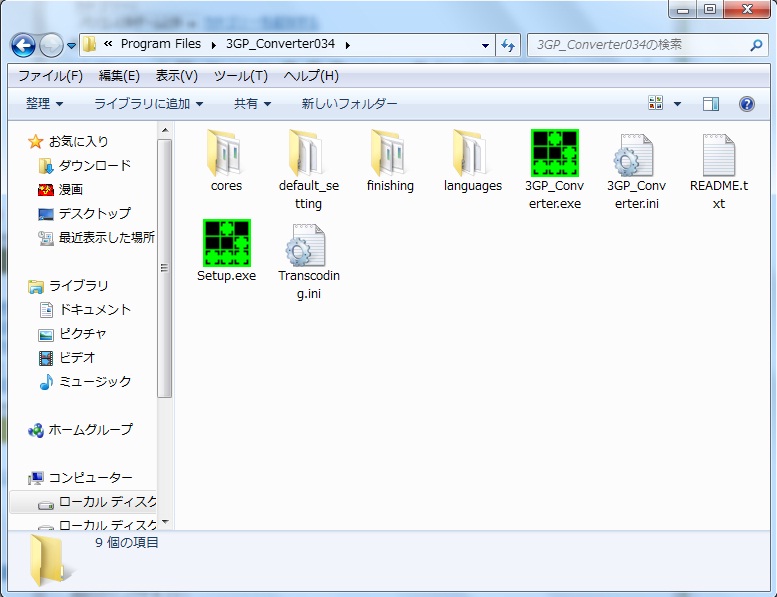Open ピクチャ library
The width and height of the screenshot is (777, 597).
[x=72, y=334]
